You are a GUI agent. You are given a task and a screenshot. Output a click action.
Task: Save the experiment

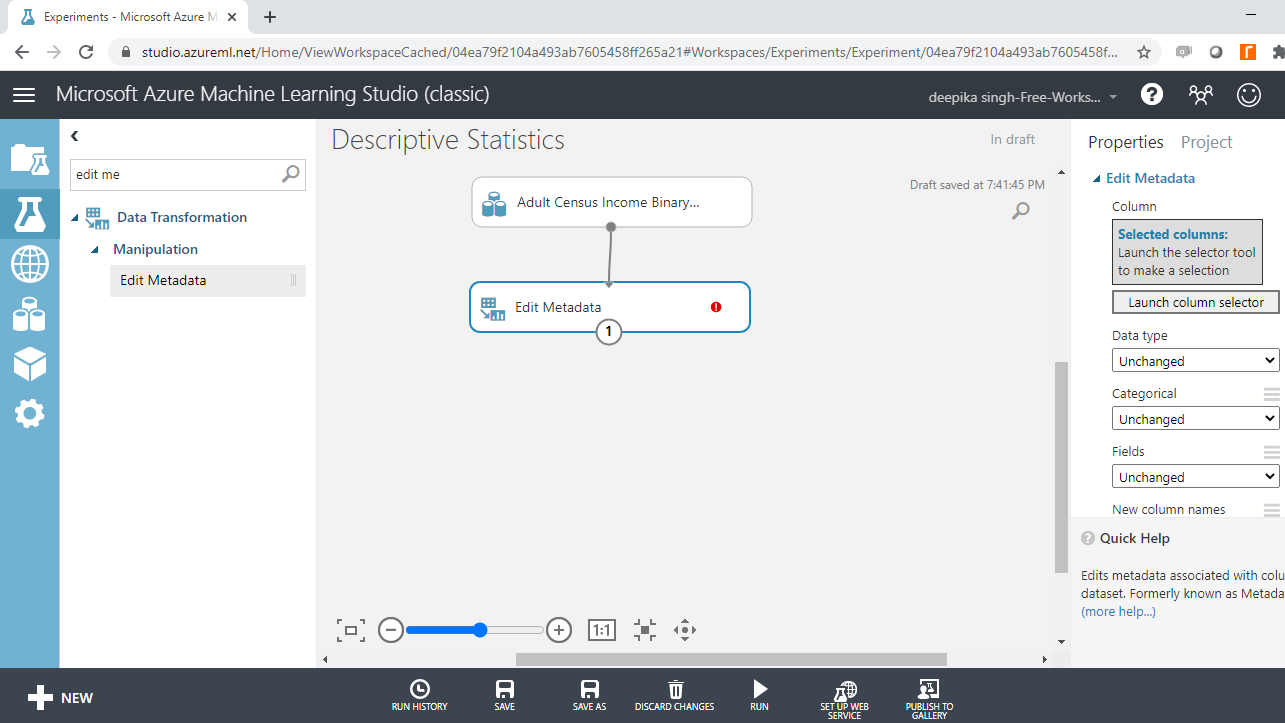coord(505,696)
